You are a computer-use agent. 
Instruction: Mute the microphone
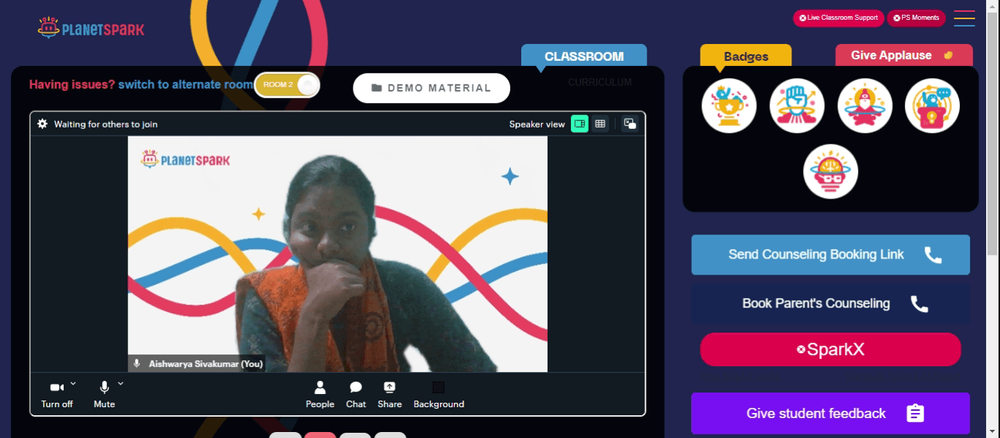104,394
